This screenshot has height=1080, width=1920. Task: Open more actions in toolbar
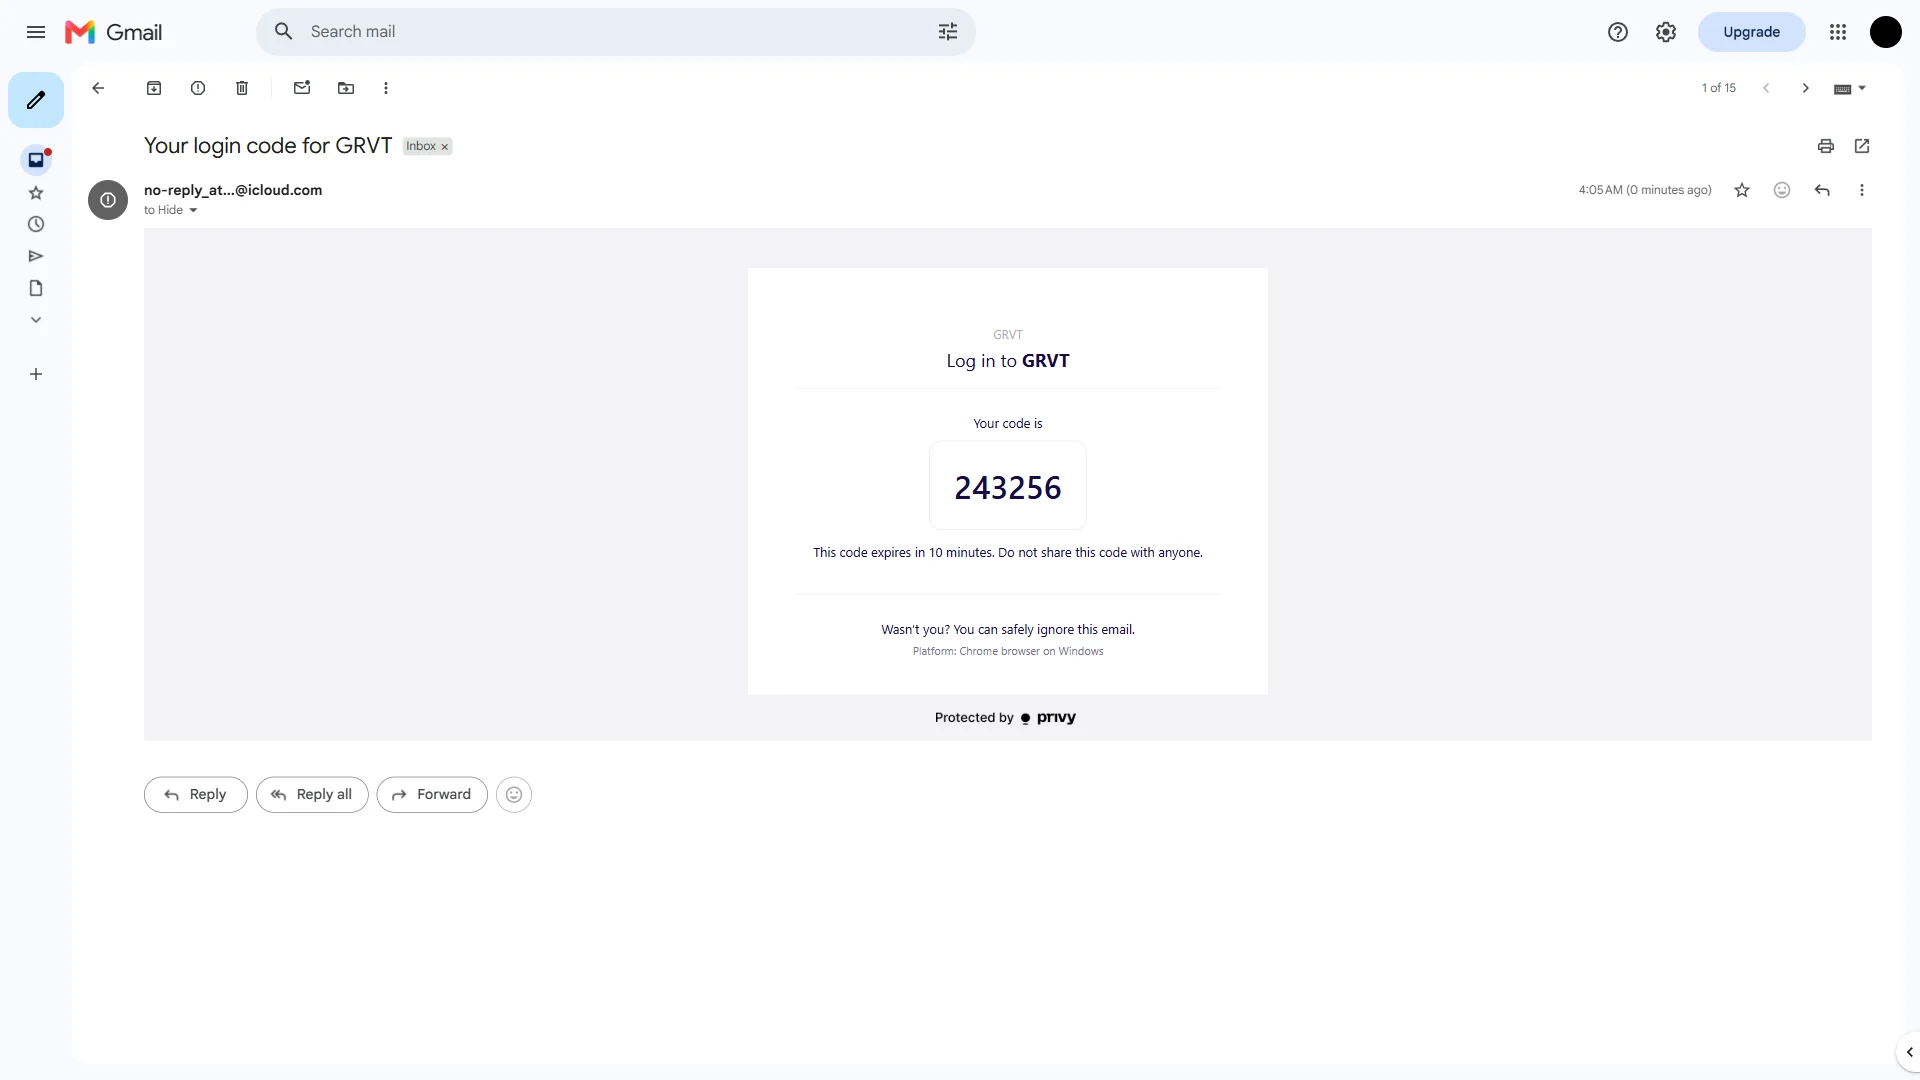pos(386,88)
